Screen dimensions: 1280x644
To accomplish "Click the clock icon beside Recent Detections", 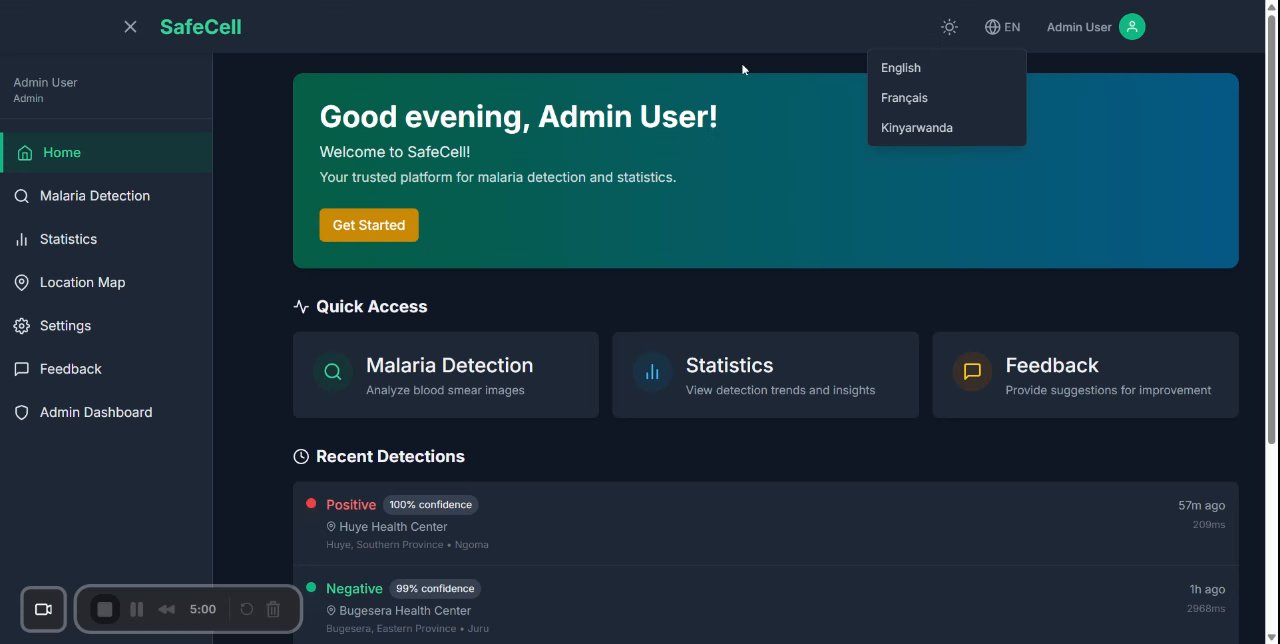I will (301, 456).
